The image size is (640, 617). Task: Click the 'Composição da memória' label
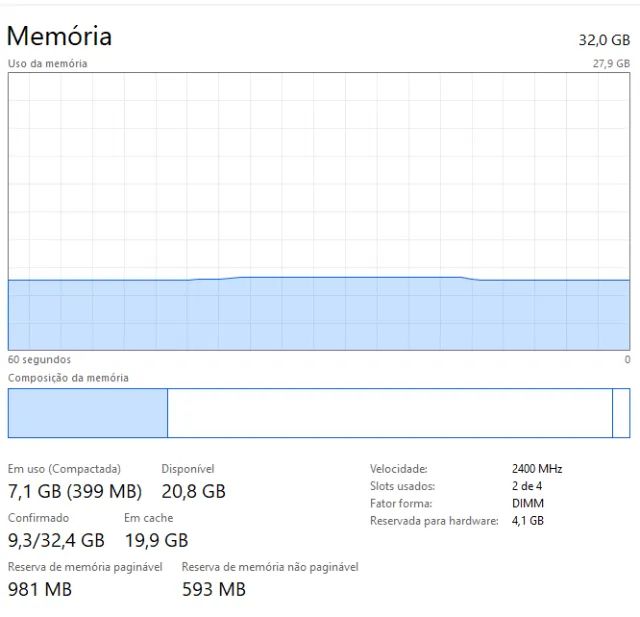pos(68,378)
